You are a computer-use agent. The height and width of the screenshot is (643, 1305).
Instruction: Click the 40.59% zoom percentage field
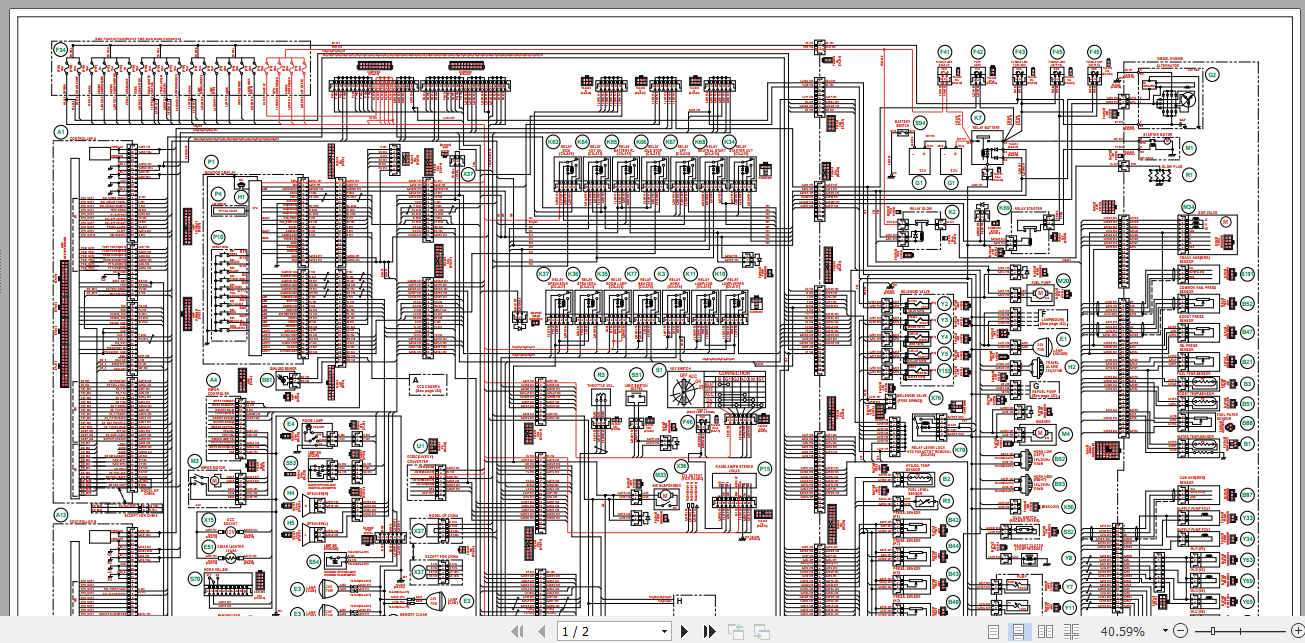click(x=1122, y=632)
